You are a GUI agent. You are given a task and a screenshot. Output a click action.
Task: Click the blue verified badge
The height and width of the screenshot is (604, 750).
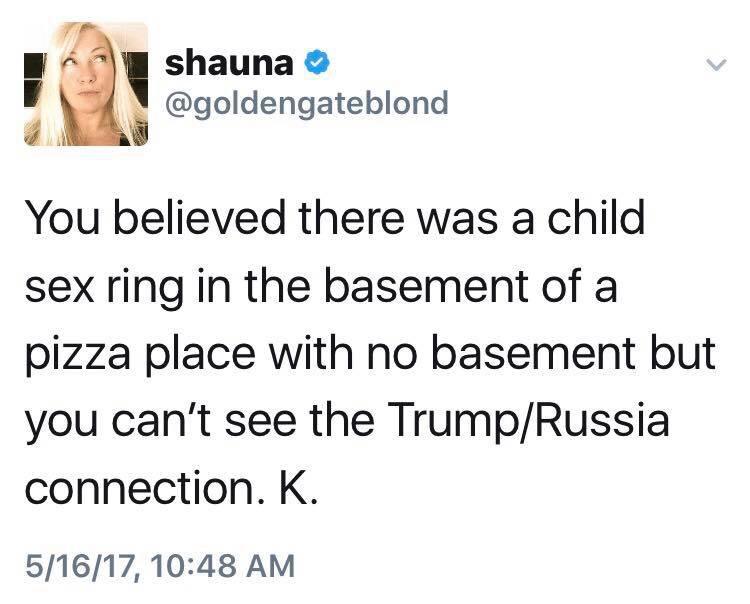click(x=314, y=63)
